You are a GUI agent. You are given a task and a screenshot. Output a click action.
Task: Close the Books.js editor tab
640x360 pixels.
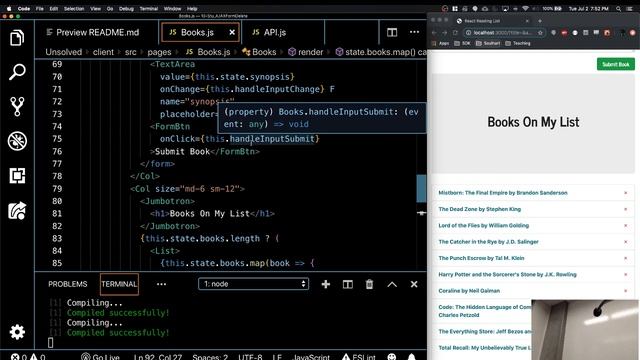tap(232, 32)
